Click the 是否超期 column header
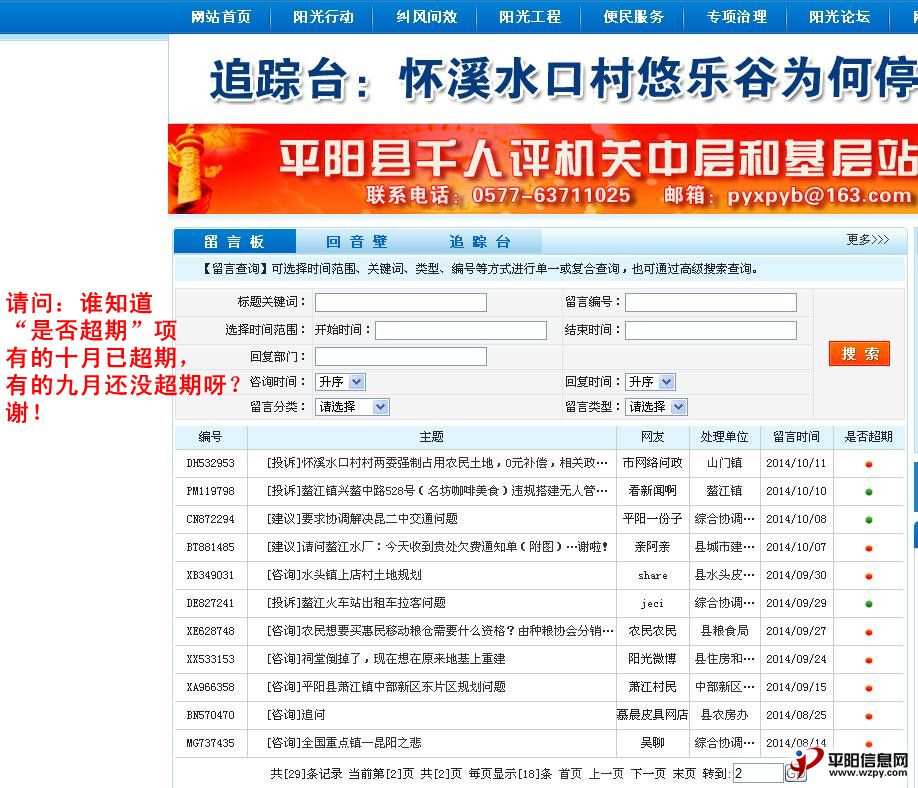The width and height of the screenshot is (918, 788). click(869, 437)
